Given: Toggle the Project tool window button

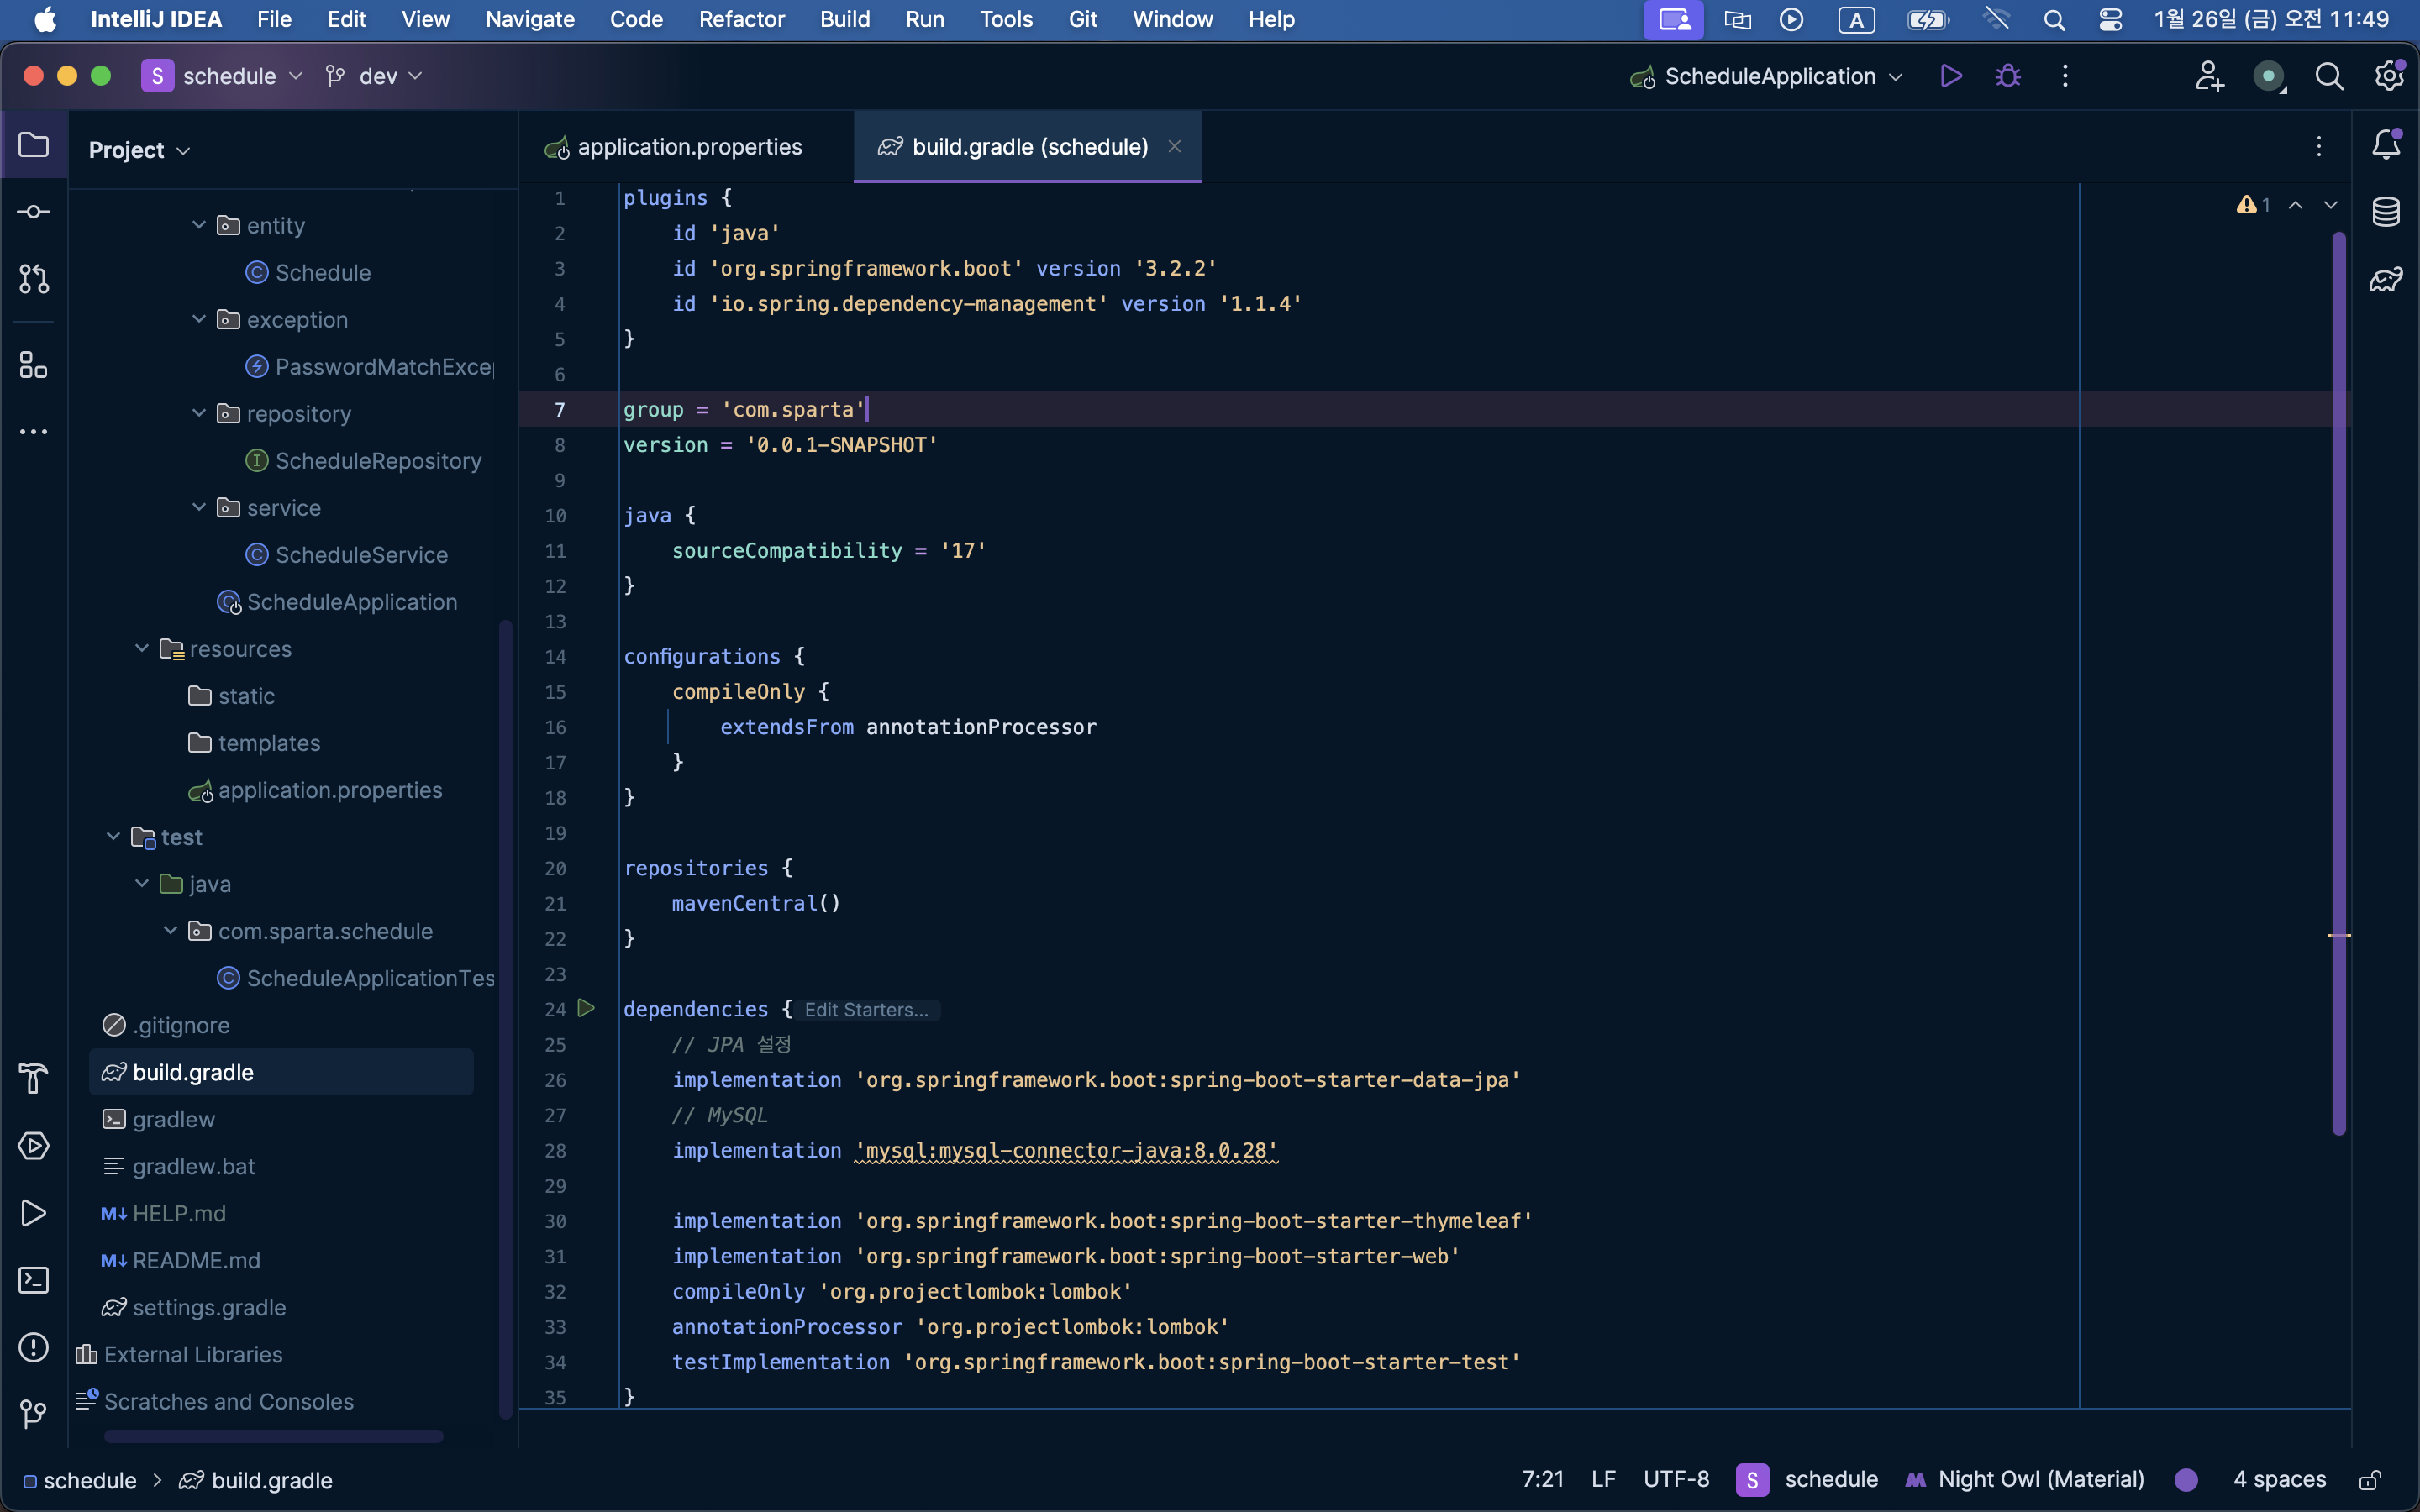Looking at the screenshot, I should 33,146.
